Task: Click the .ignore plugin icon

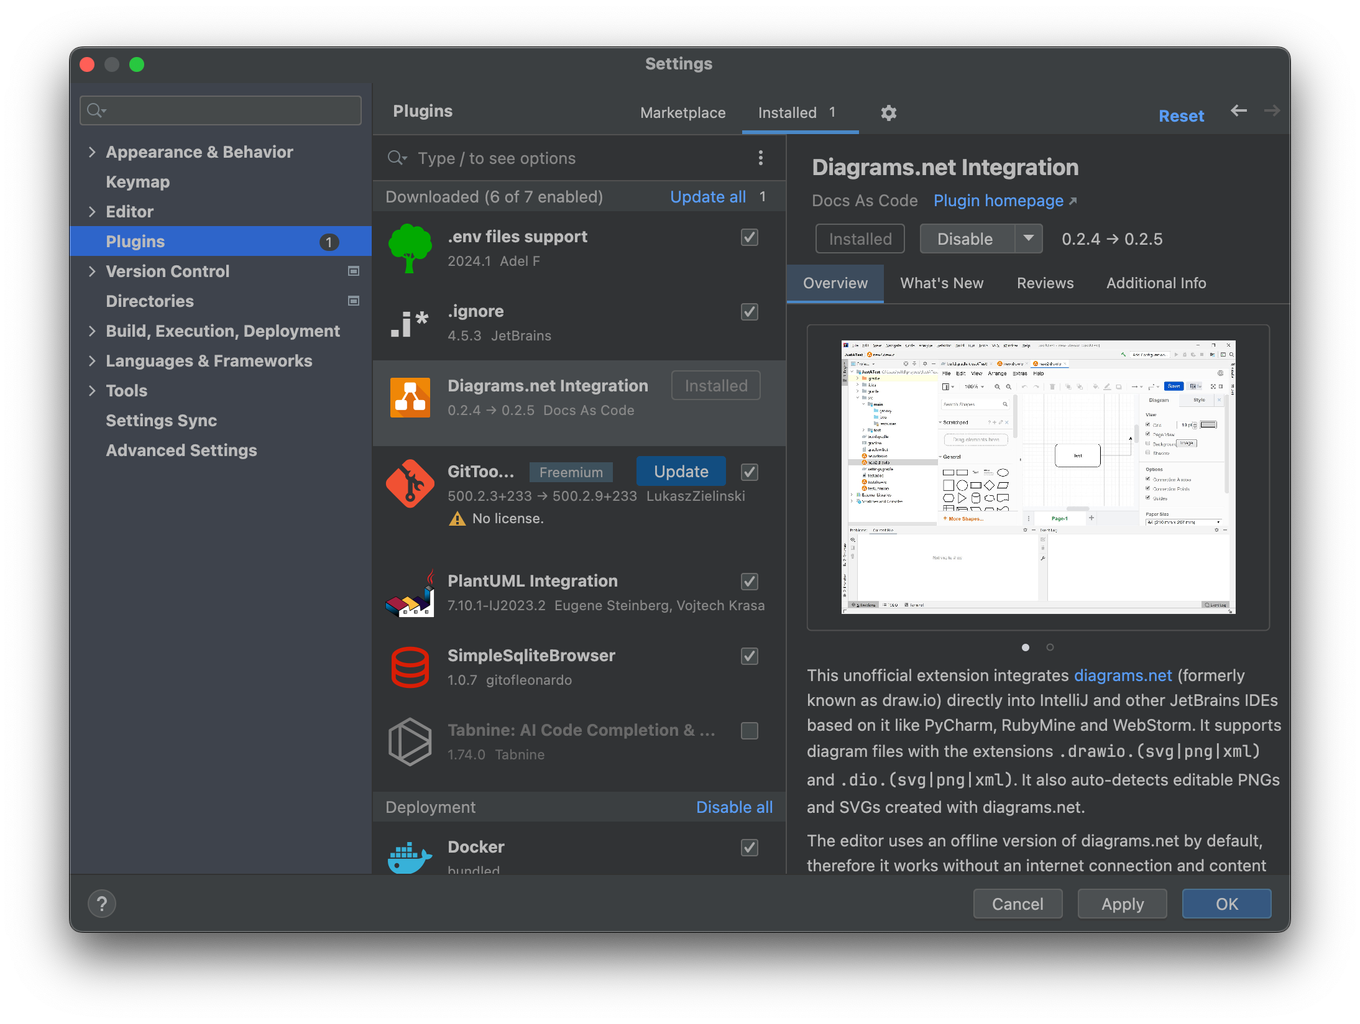Action: pyautogui.click(x=410, y=323)
